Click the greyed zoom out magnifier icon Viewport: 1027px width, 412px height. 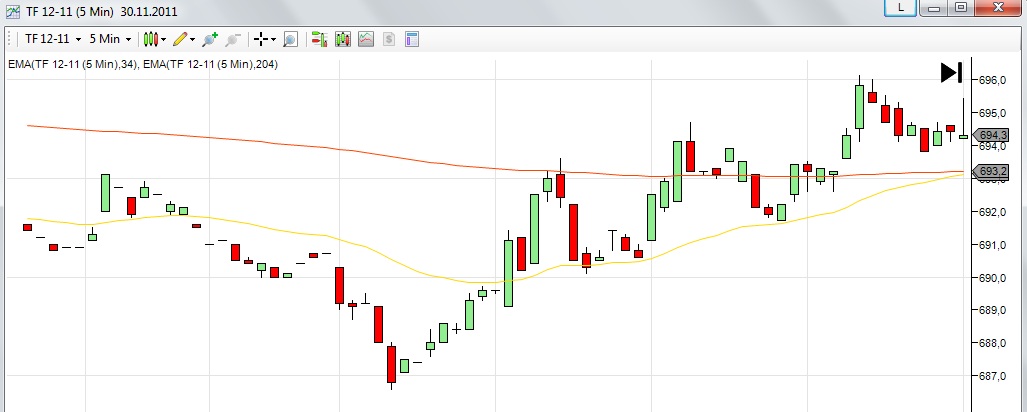pos(233,39)
